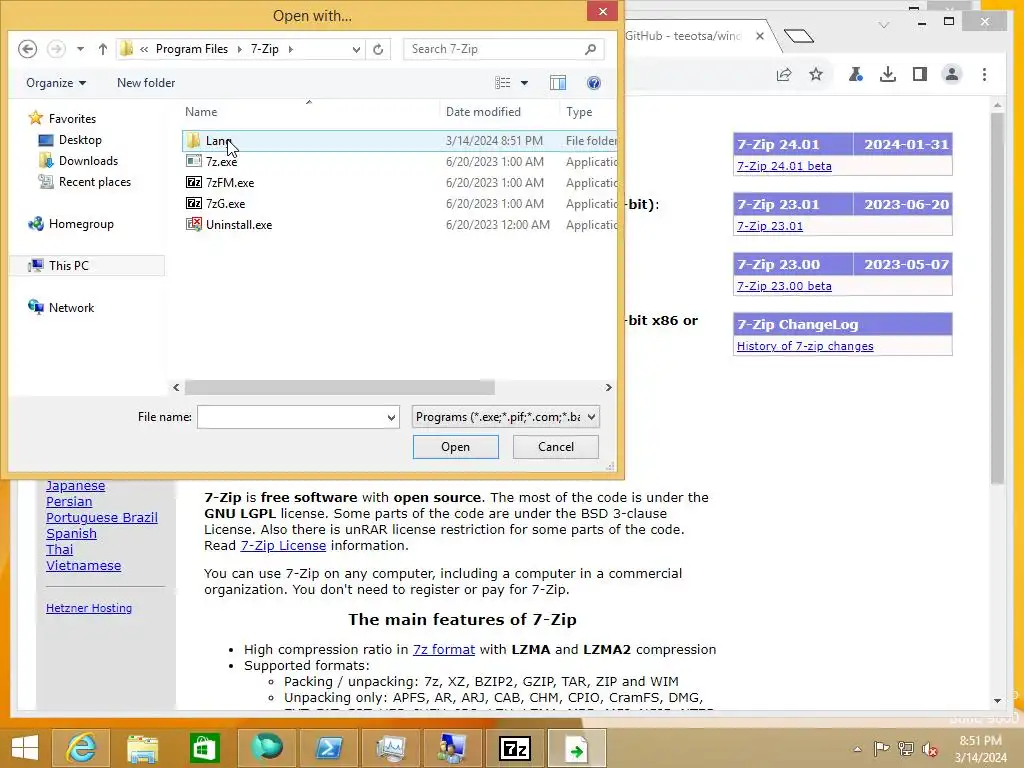Open the Programs file type dropdown
The width and height of the screenshot is (1024, 768).
click(505, 417)
